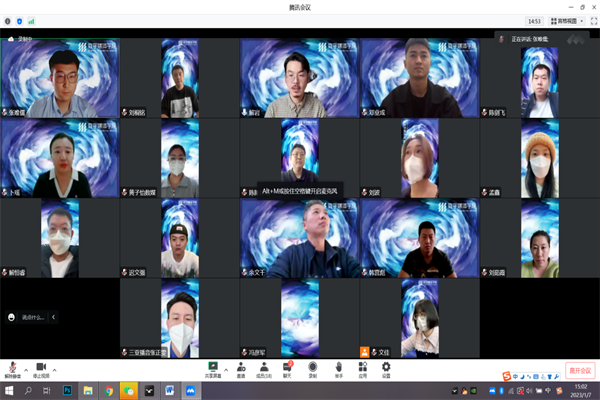Screen dimensions: 600x400
Task: Open Photoshop from the taskbar
Action: pyautogui.click(x=67, y=391)
